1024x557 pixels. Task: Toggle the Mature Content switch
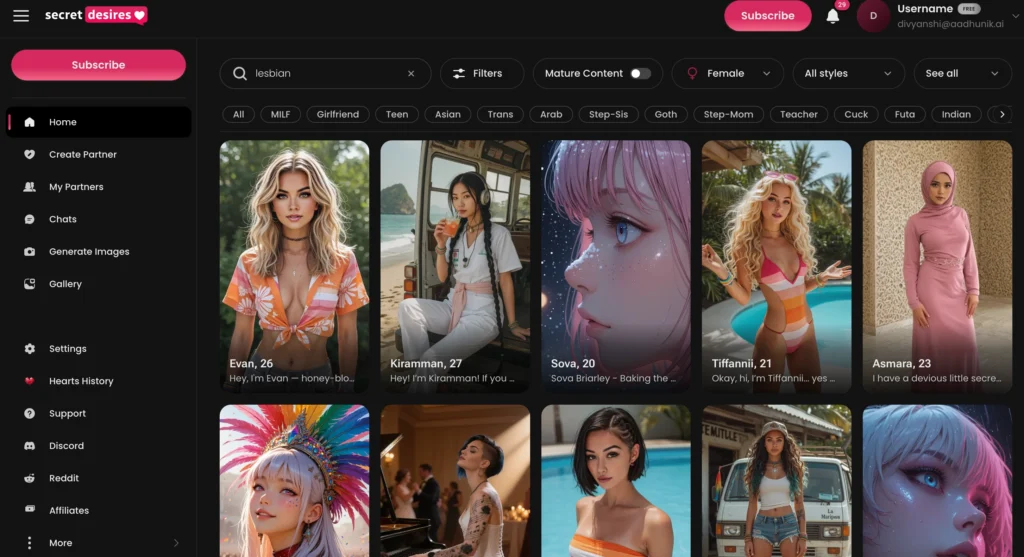pos(640,74)
